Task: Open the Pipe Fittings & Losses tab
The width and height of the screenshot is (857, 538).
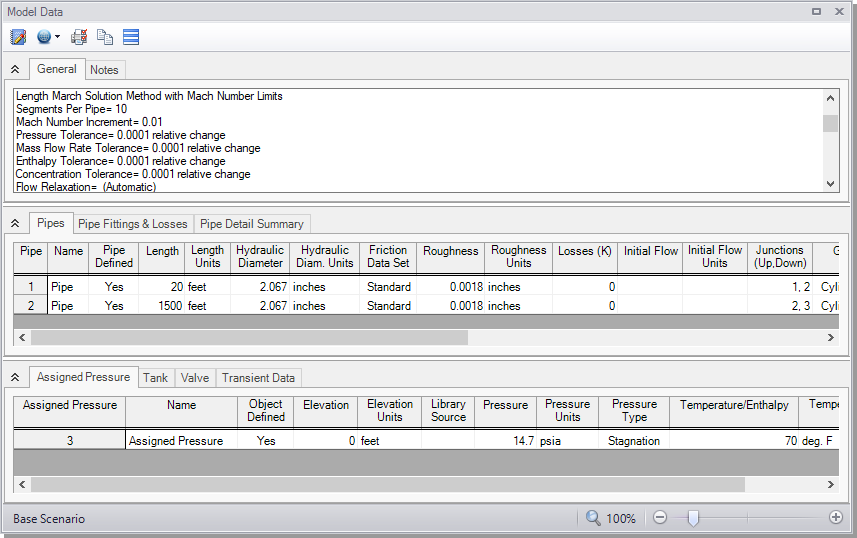Action: click(x=133, y=224)
